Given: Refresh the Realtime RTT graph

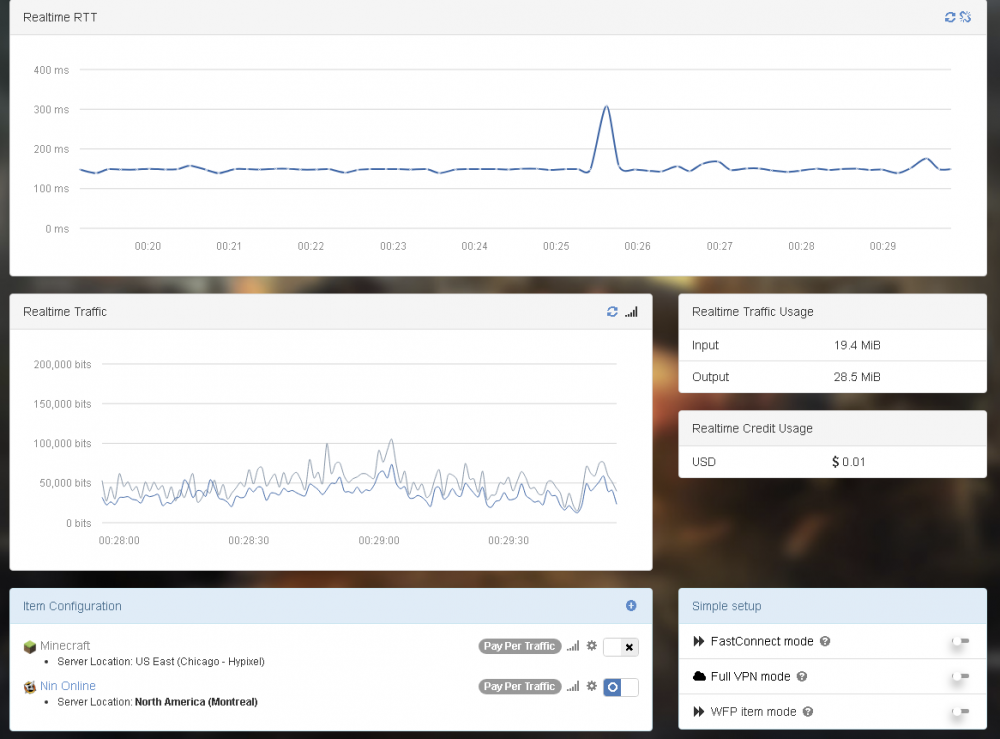Looking at the screenshot, I should click(950, 17).
